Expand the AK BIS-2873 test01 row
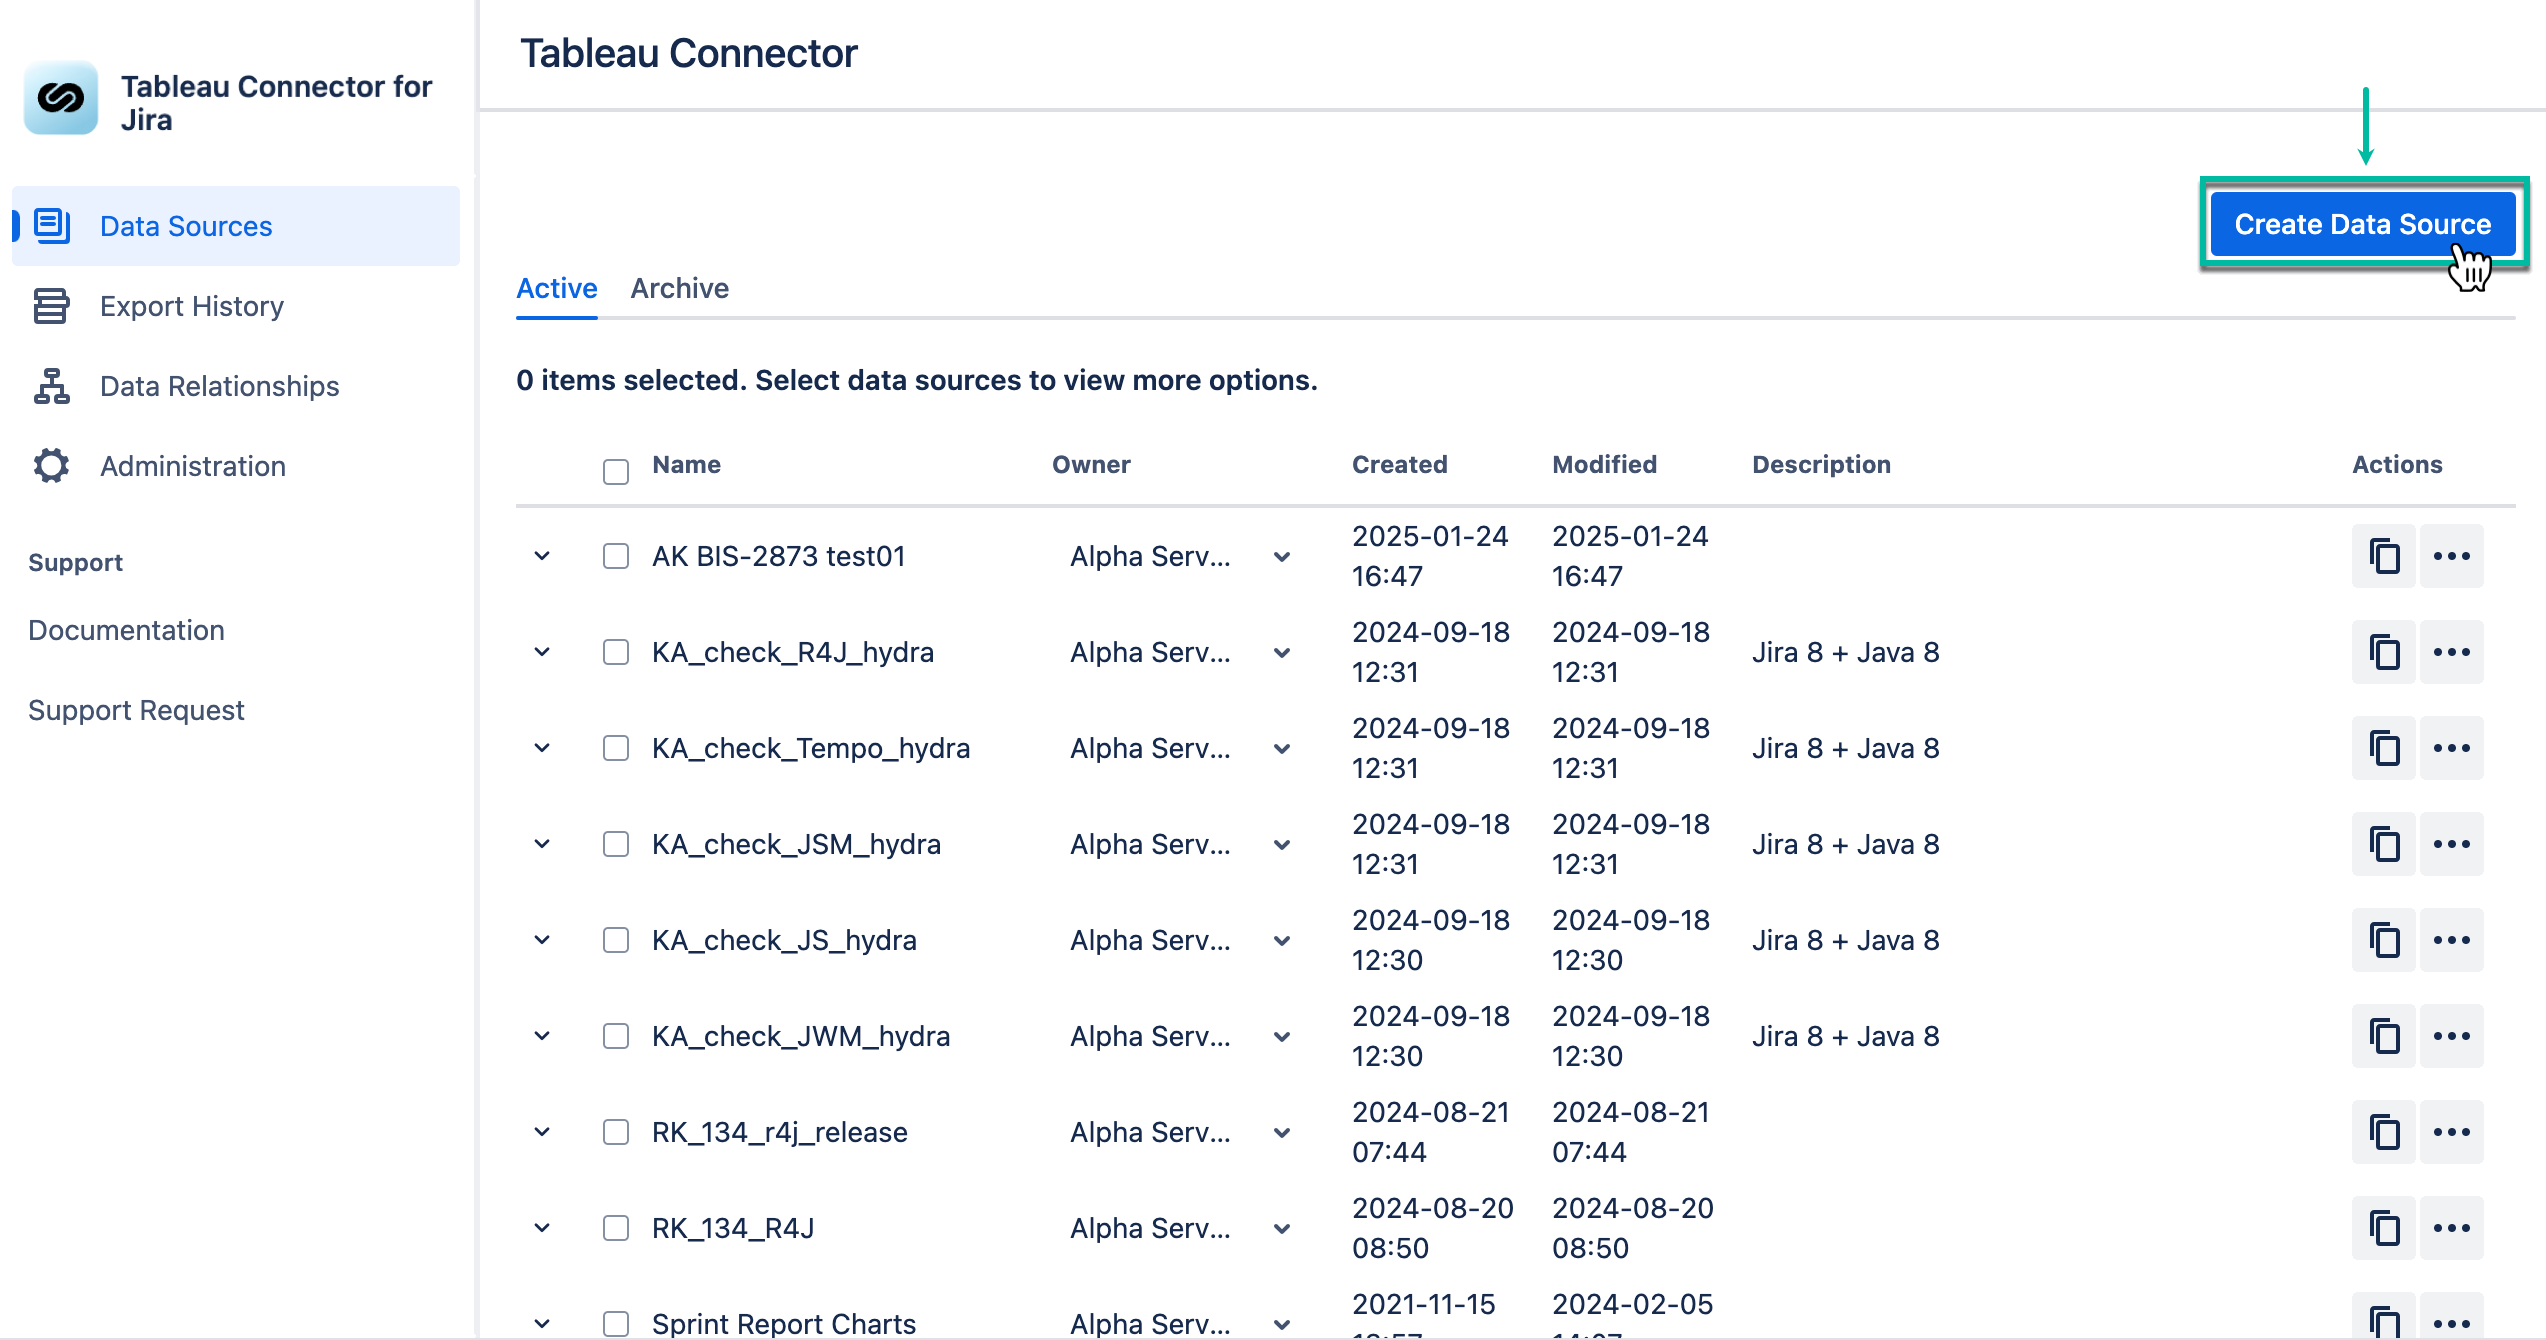 [542, 556]
